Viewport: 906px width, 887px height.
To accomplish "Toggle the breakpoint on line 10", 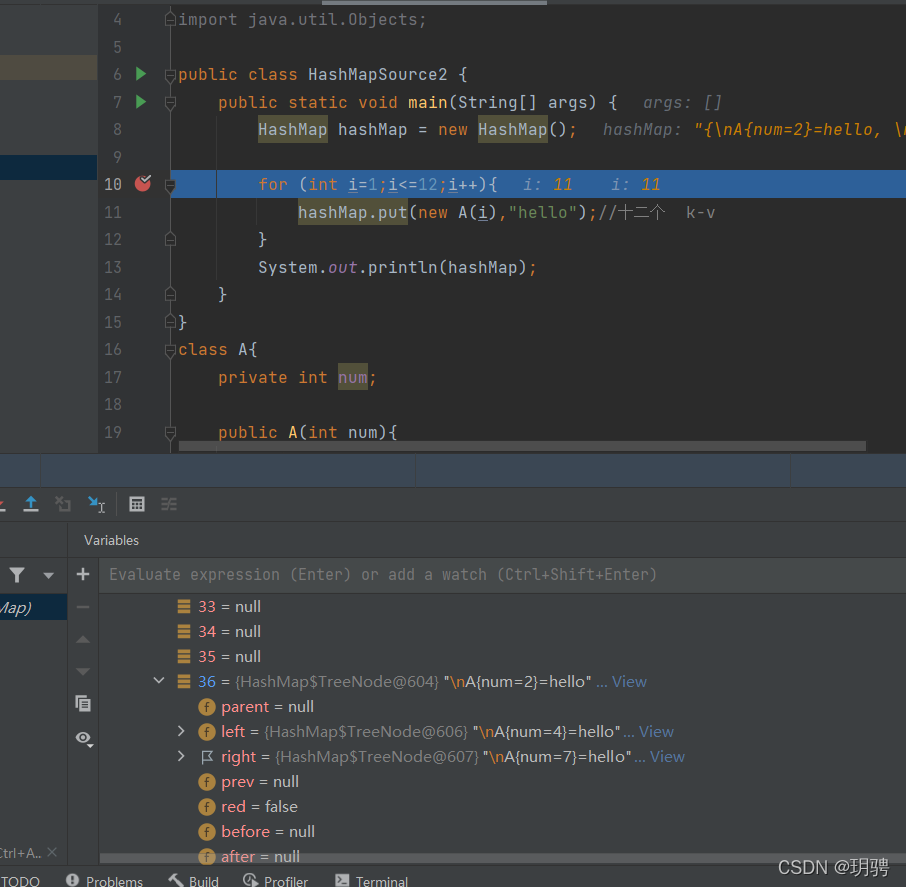I will tap(143, 184).
